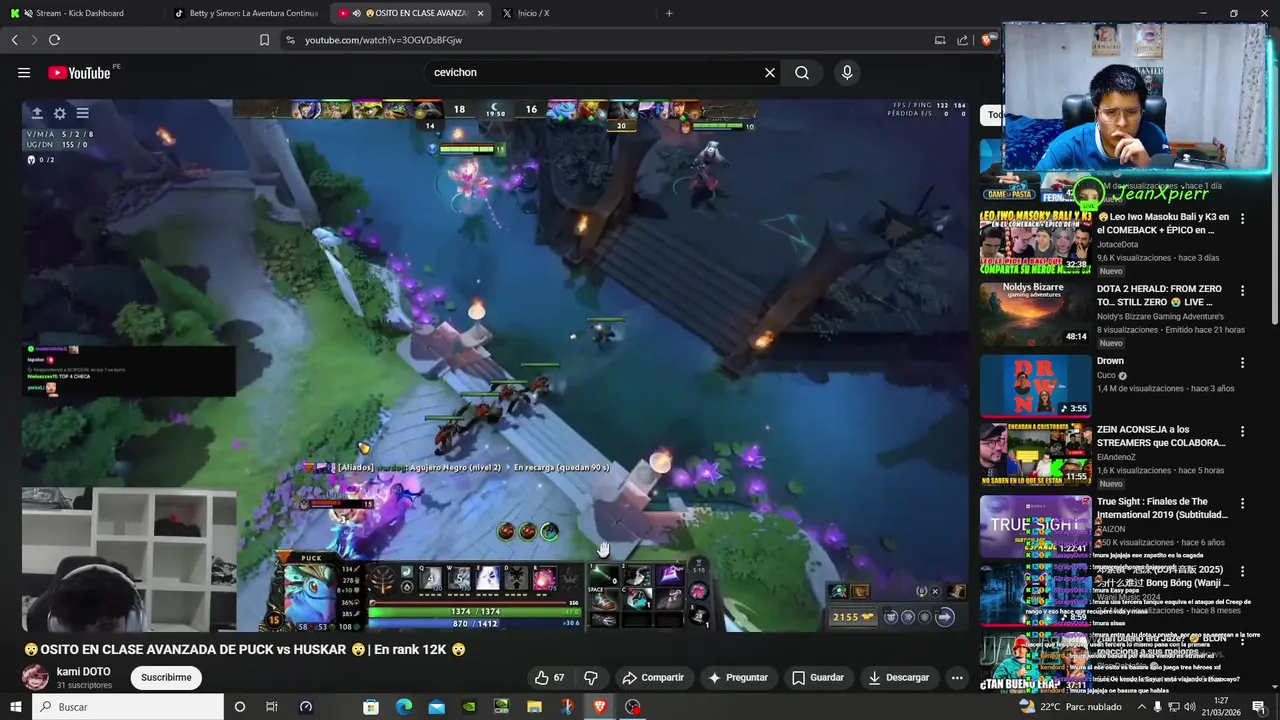Mute audio on the YouTube tab

click(x=357, y=13)
